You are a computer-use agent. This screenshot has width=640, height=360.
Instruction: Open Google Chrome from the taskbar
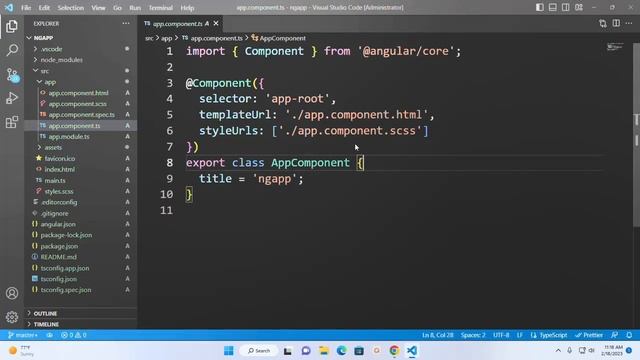click(394, 351)
